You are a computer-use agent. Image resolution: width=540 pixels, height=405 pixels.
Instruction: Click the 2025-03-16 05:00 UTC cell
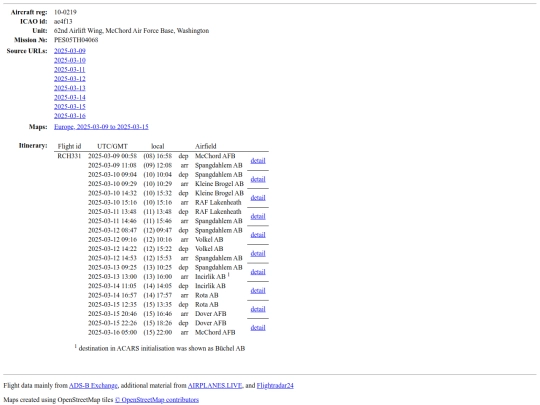click(113, 333)
